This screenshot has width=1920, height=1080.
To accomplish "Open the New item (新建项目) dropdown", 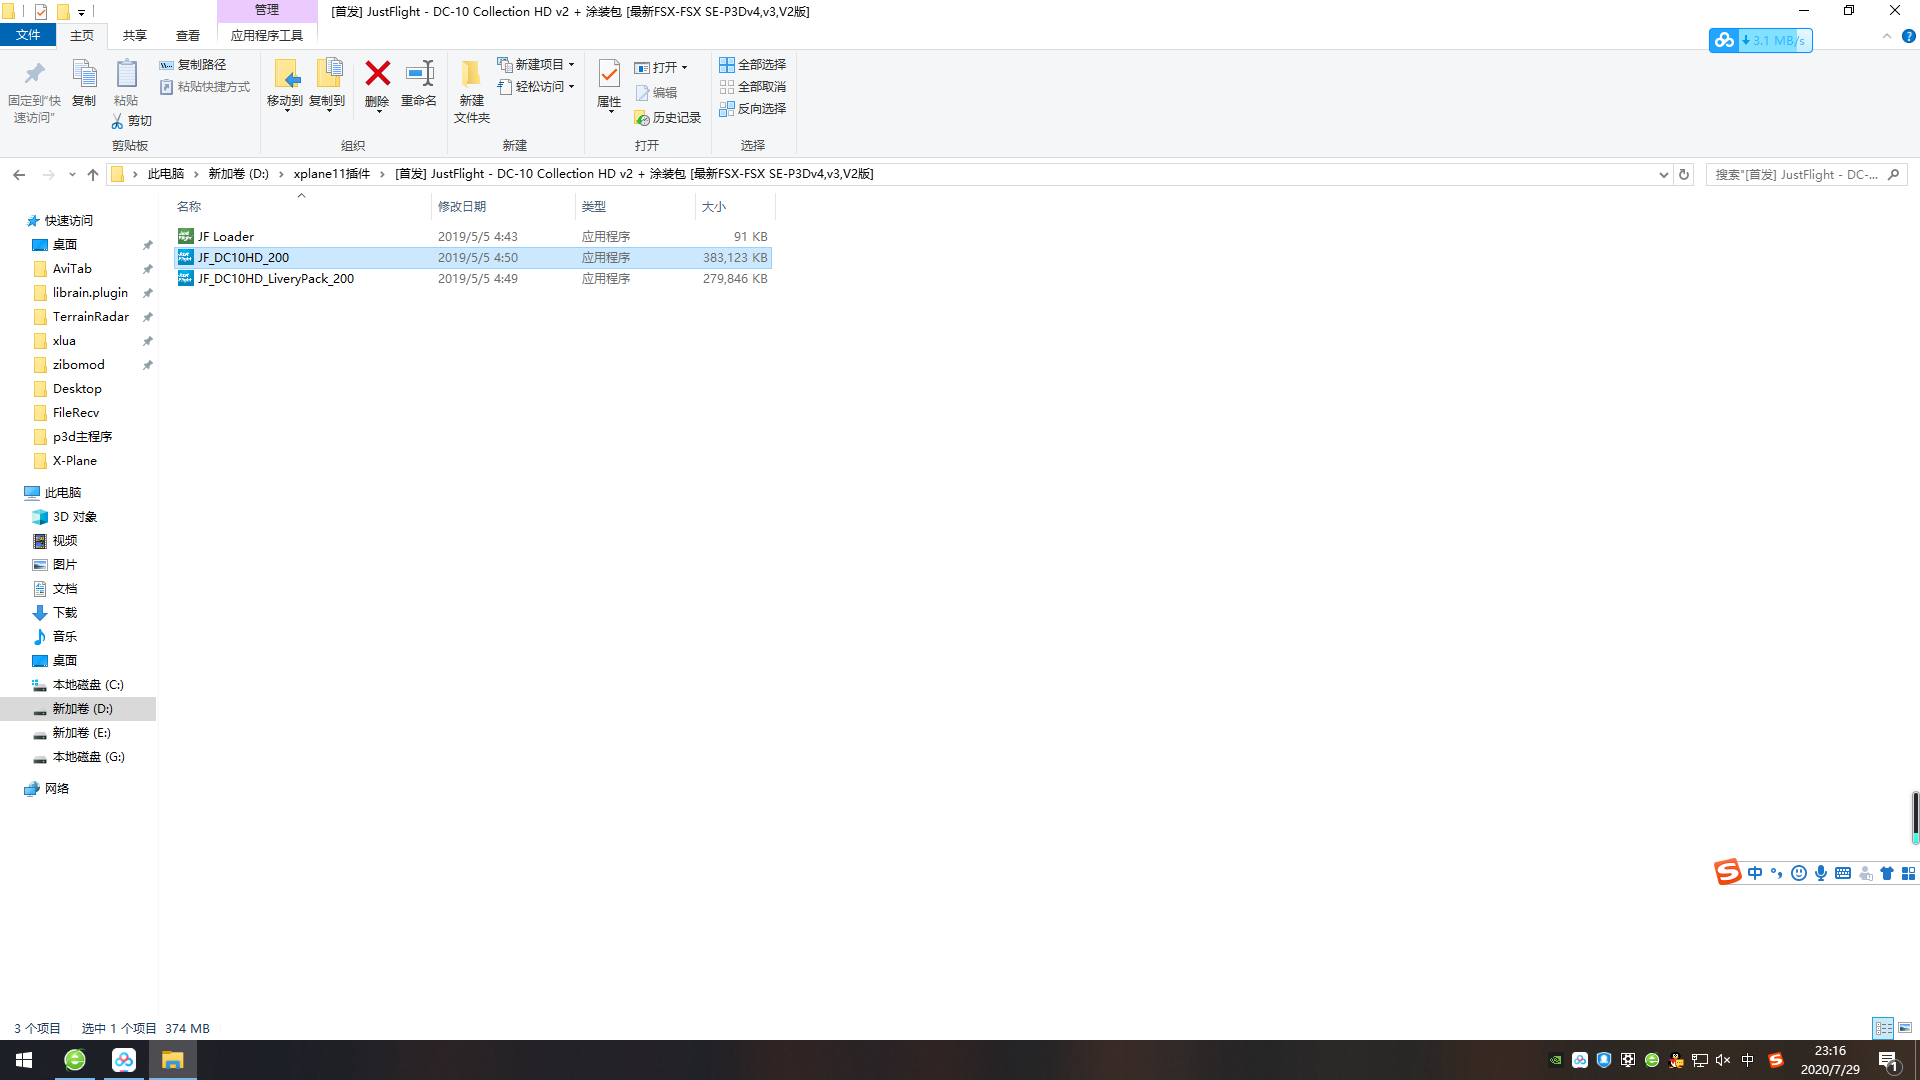I will click(536, 65).
